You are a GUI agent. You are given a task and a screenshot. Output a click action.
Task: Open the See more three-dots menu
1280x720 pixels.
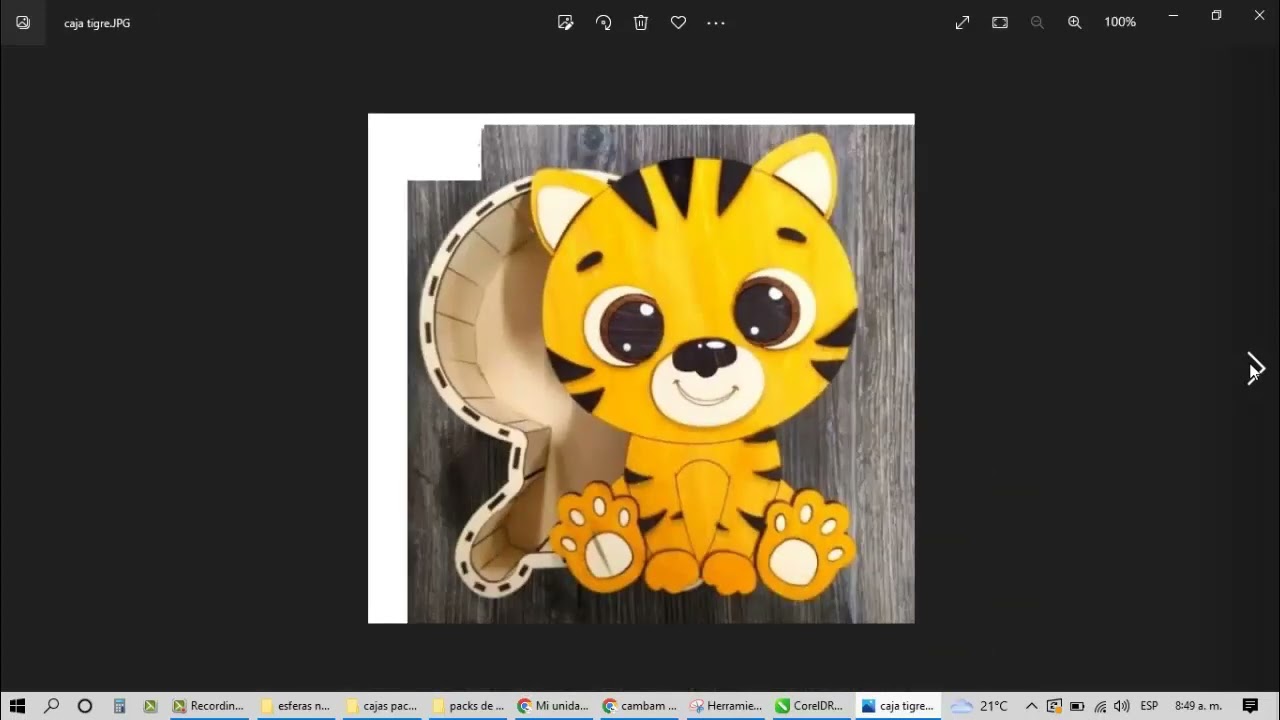(716, 22)
